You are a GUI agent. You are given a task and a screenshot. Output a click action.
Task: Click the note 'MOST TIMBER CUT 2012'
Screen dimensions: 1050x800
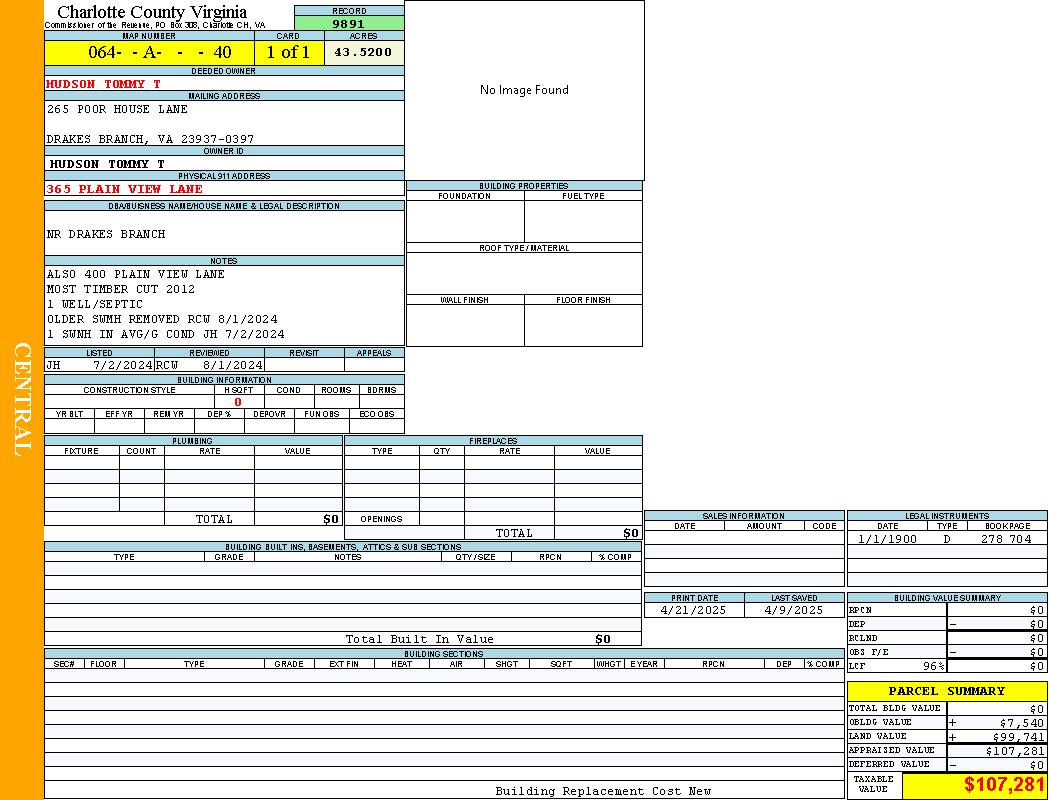tap(121, 289)
